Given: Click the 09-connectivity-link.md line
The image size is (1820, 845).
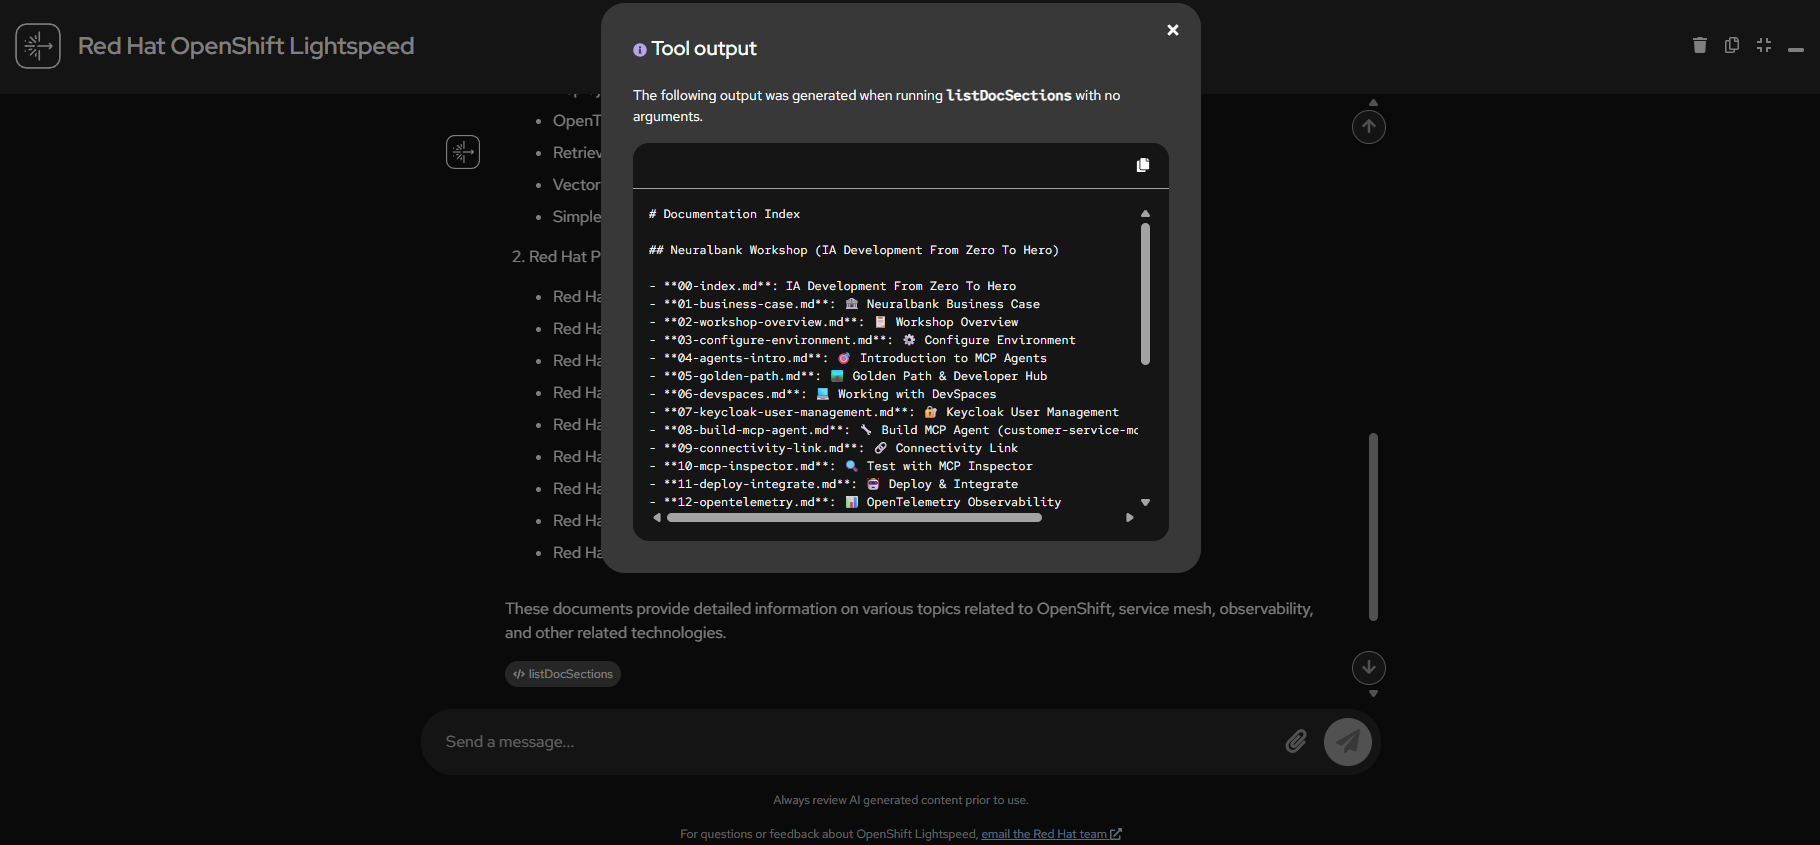Looking at the screenshot, I should (833, 448).
